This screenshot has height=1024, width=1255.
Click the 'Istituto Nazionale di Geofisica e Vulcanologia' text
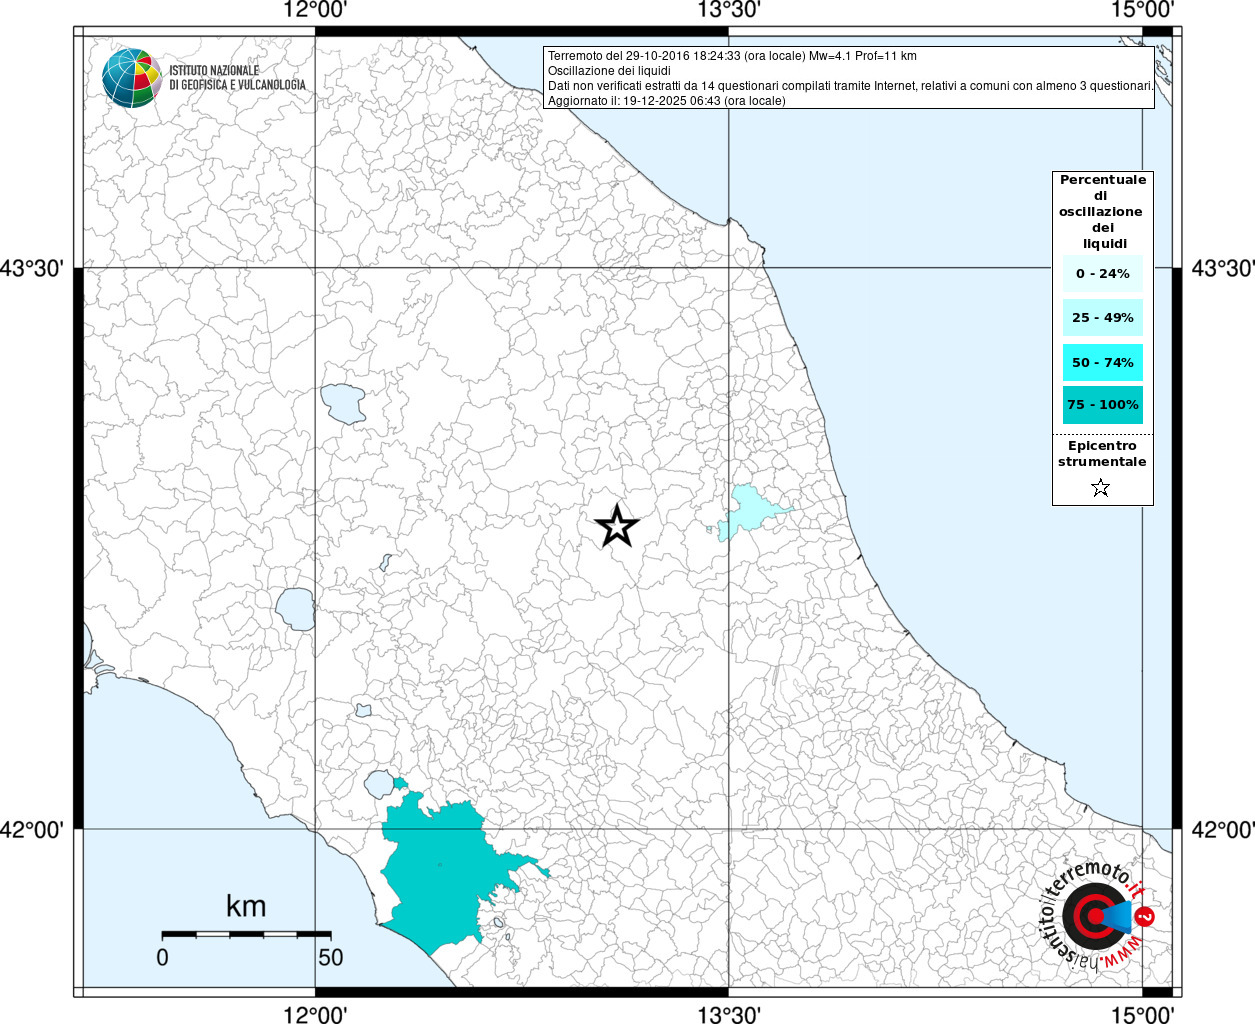[237, 78]
